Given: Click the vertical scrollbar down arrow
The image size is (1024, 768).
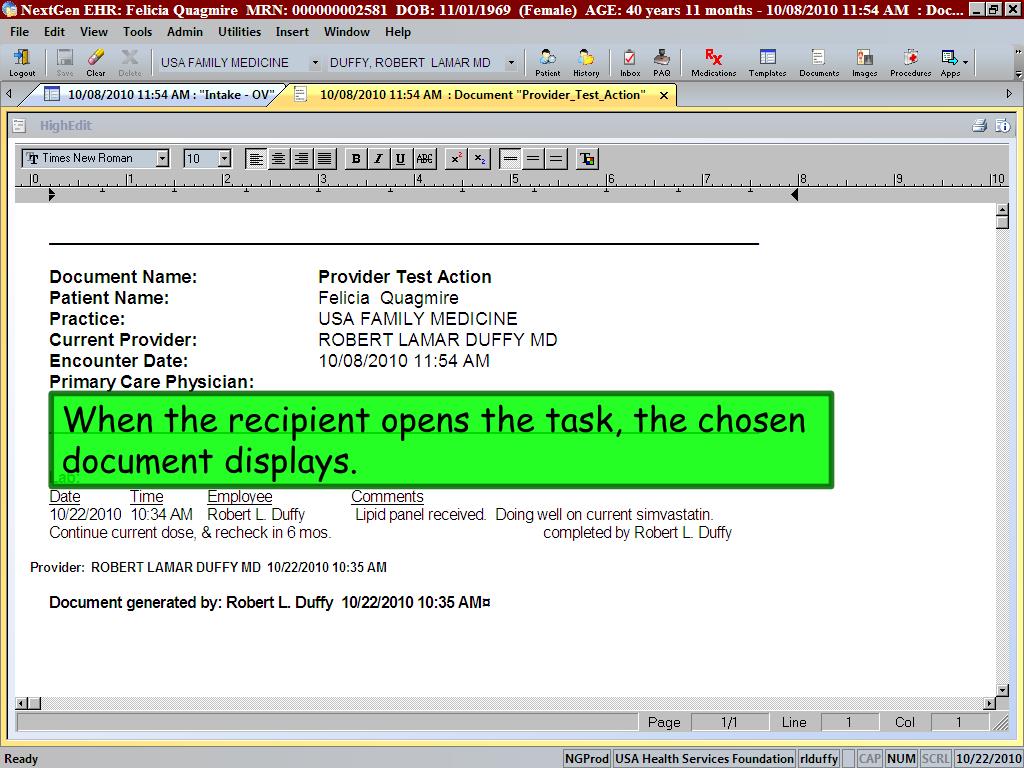Looking at the screenshot, I should tap(1002, 690).
